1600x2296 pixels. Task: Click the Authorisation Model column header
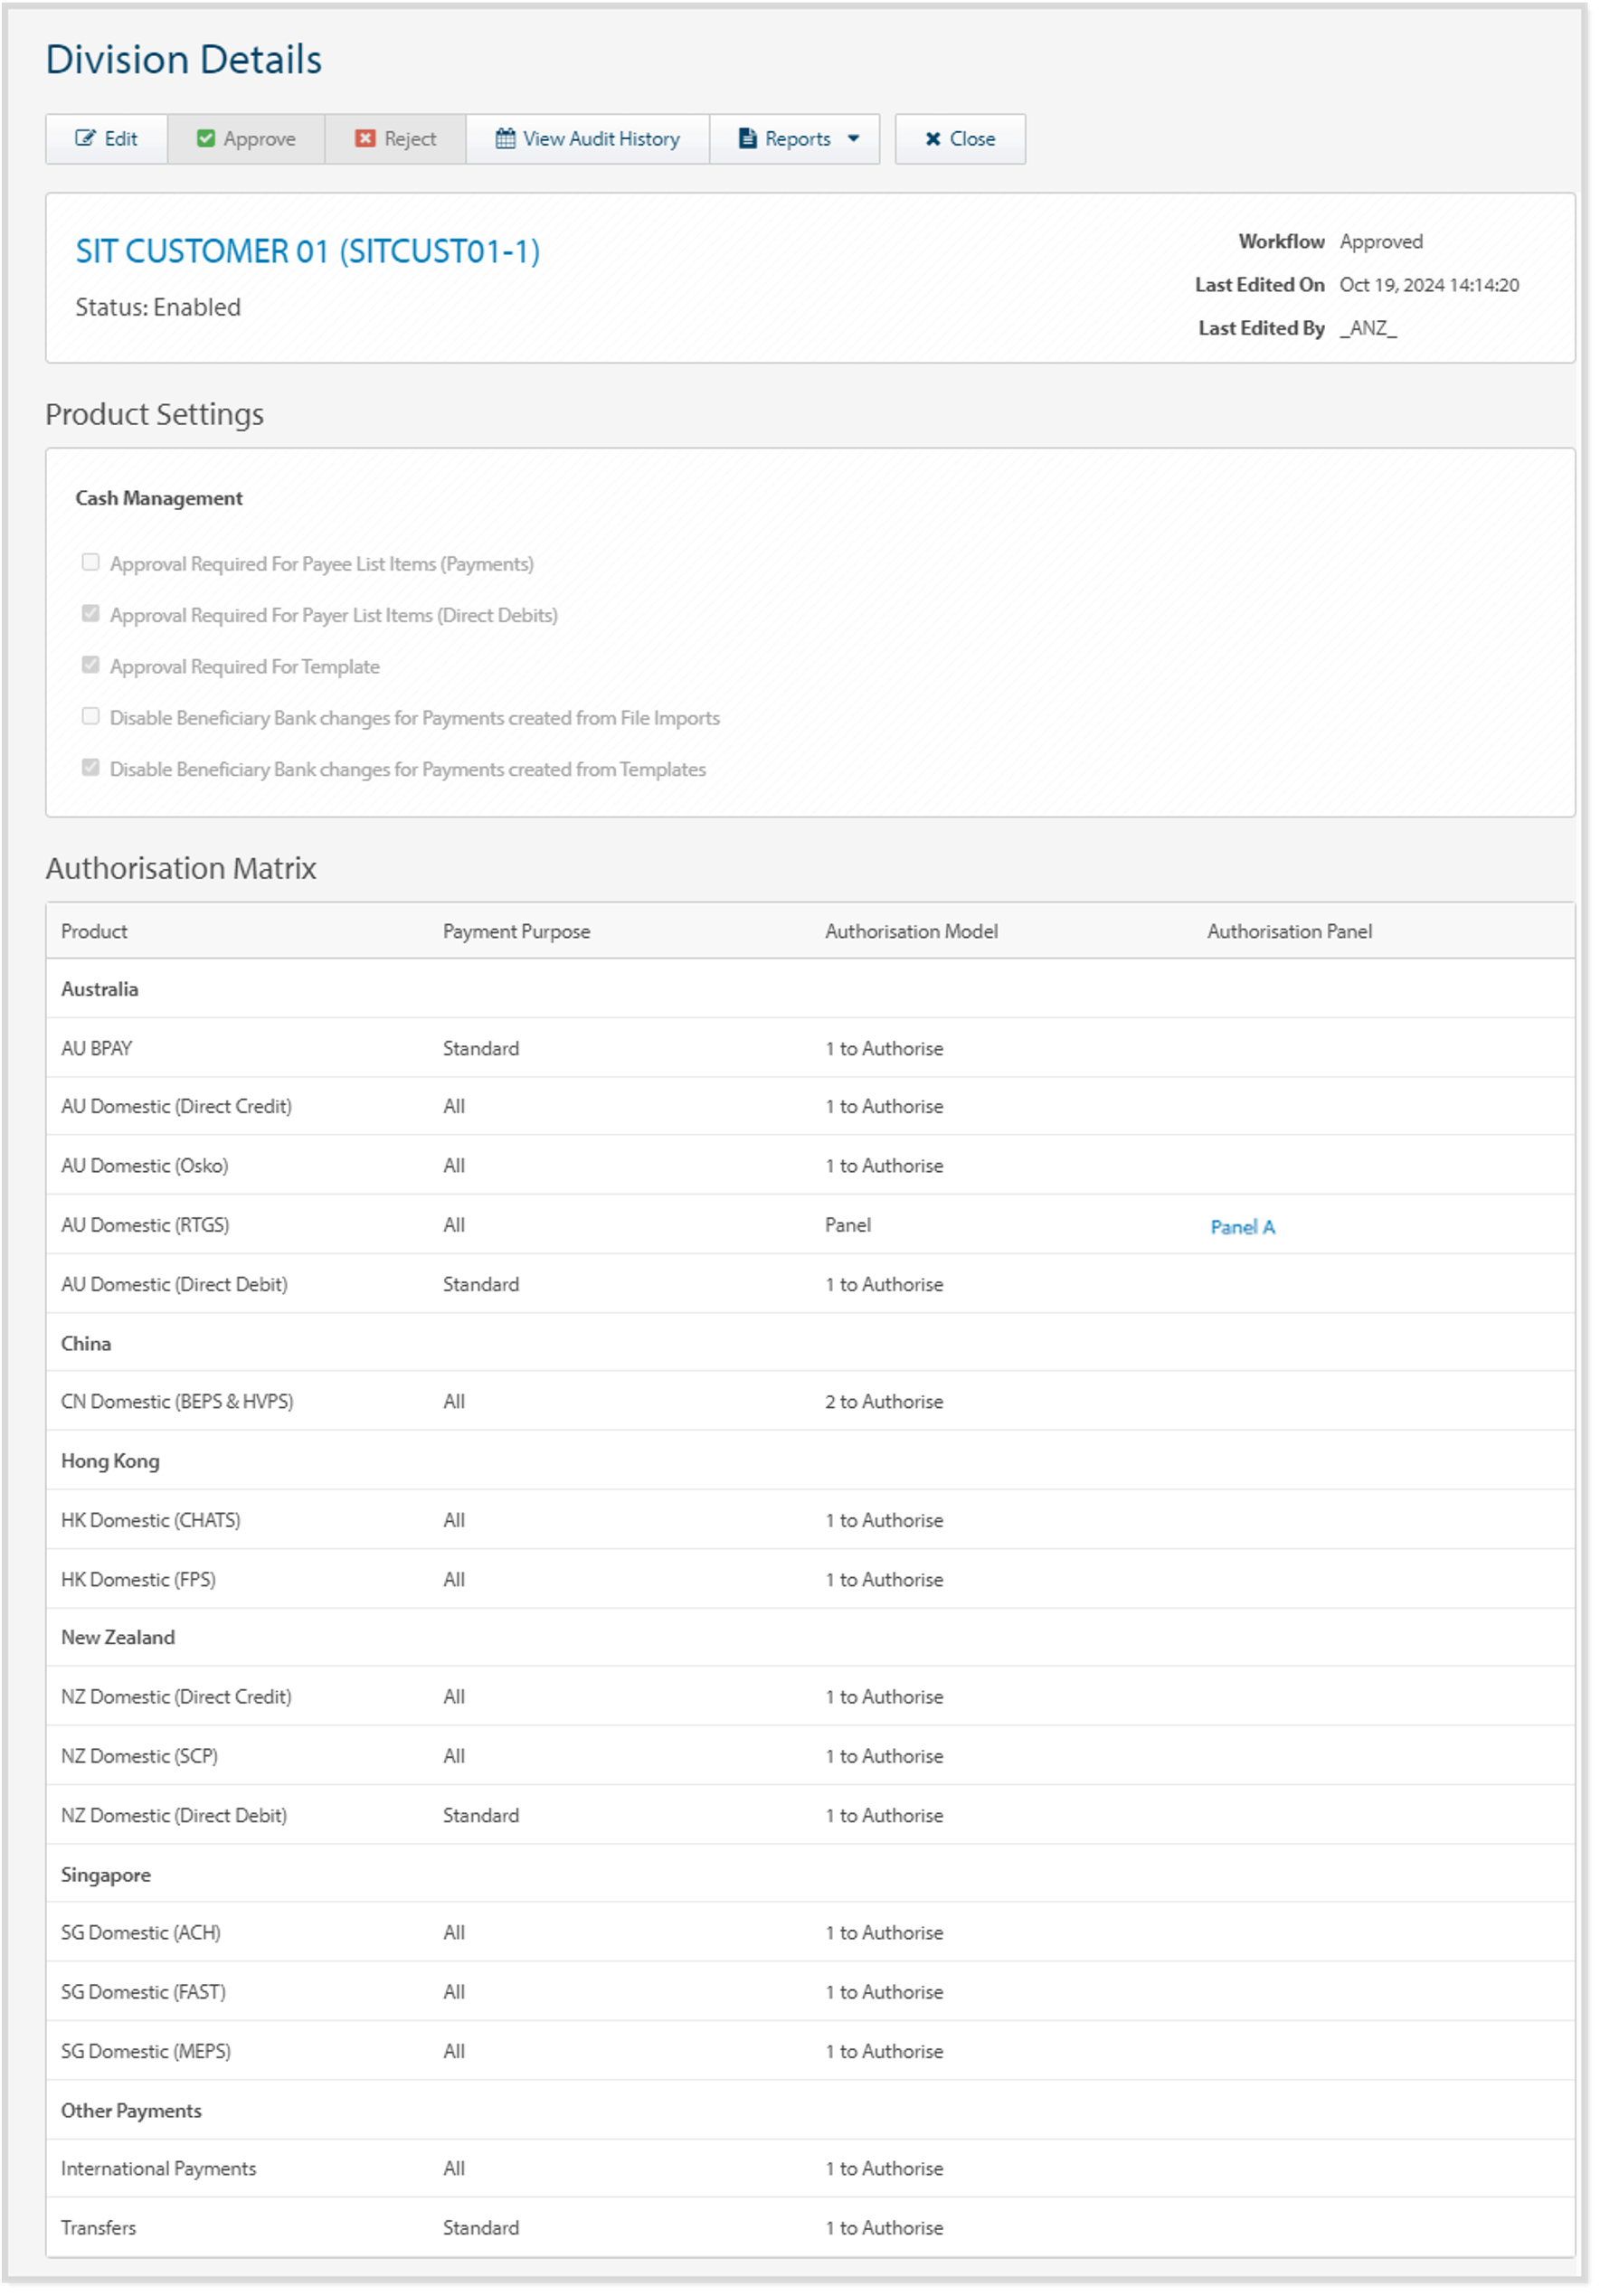(911, 931)
